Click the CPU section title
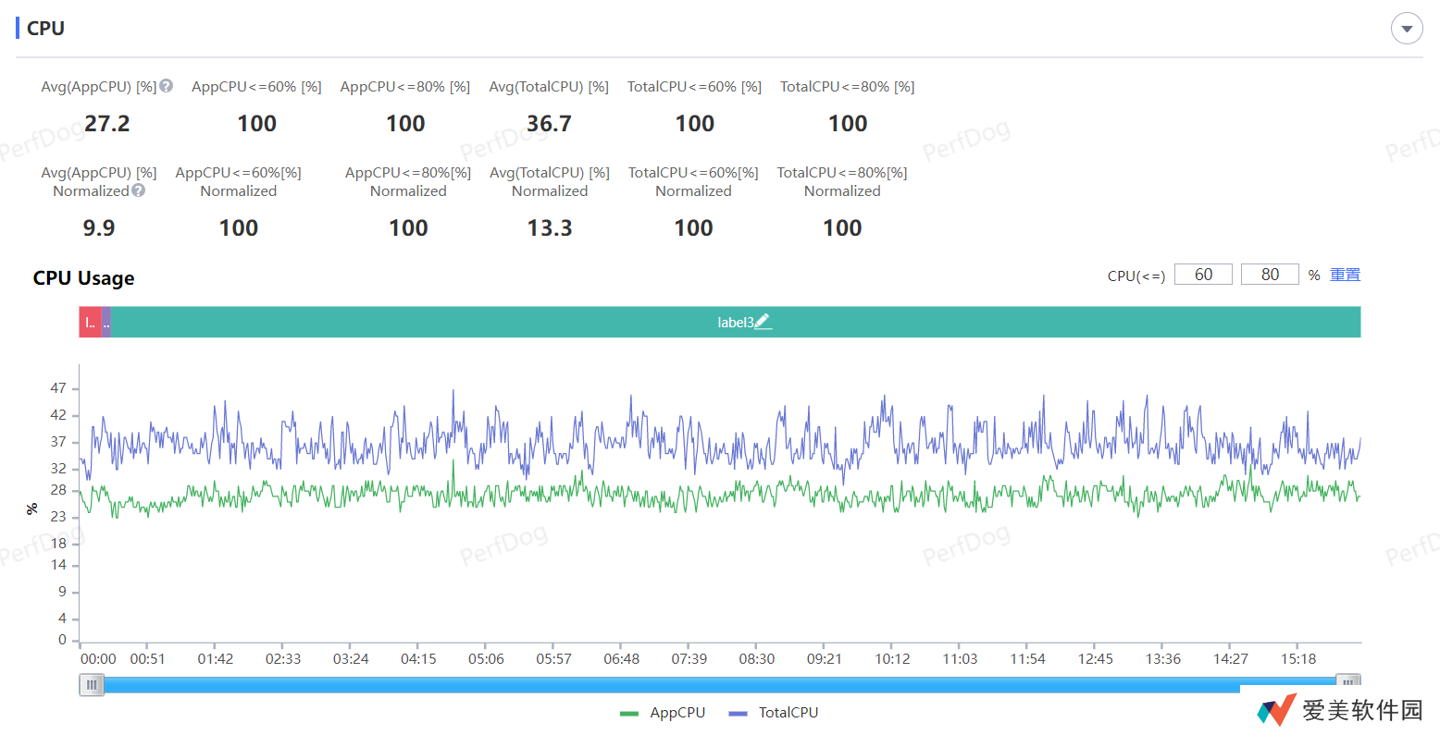The width and height of the screenshot is (1440, 735). click(x=46, y=28)
